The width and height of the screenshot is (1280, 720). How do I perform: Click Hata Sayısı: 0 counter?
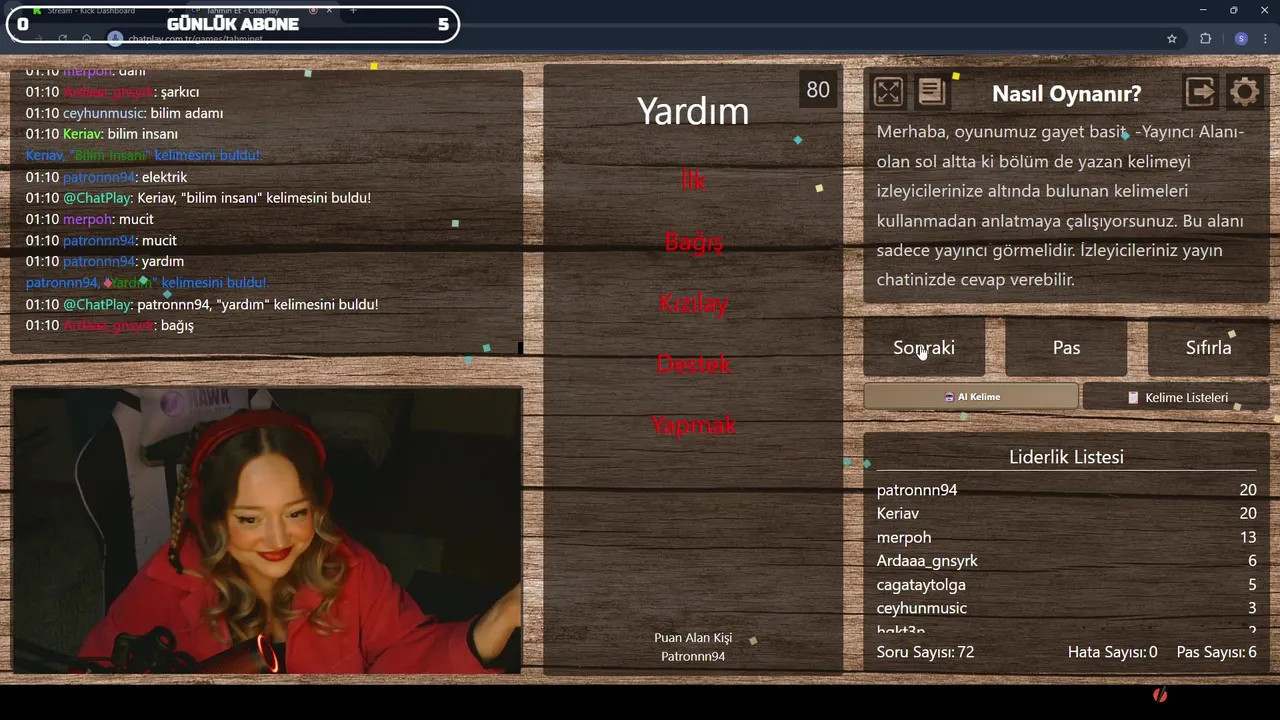(1112, 652)
